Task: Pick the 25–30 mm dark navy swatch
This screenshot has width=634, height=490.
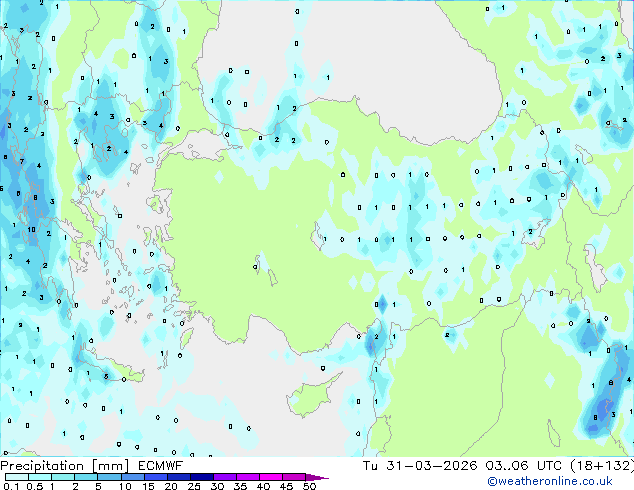Action: (x=201, y=477)
